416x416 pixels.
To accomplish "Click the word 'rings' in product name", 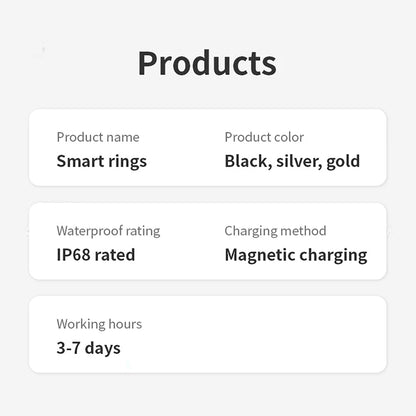I will [128, 162].
